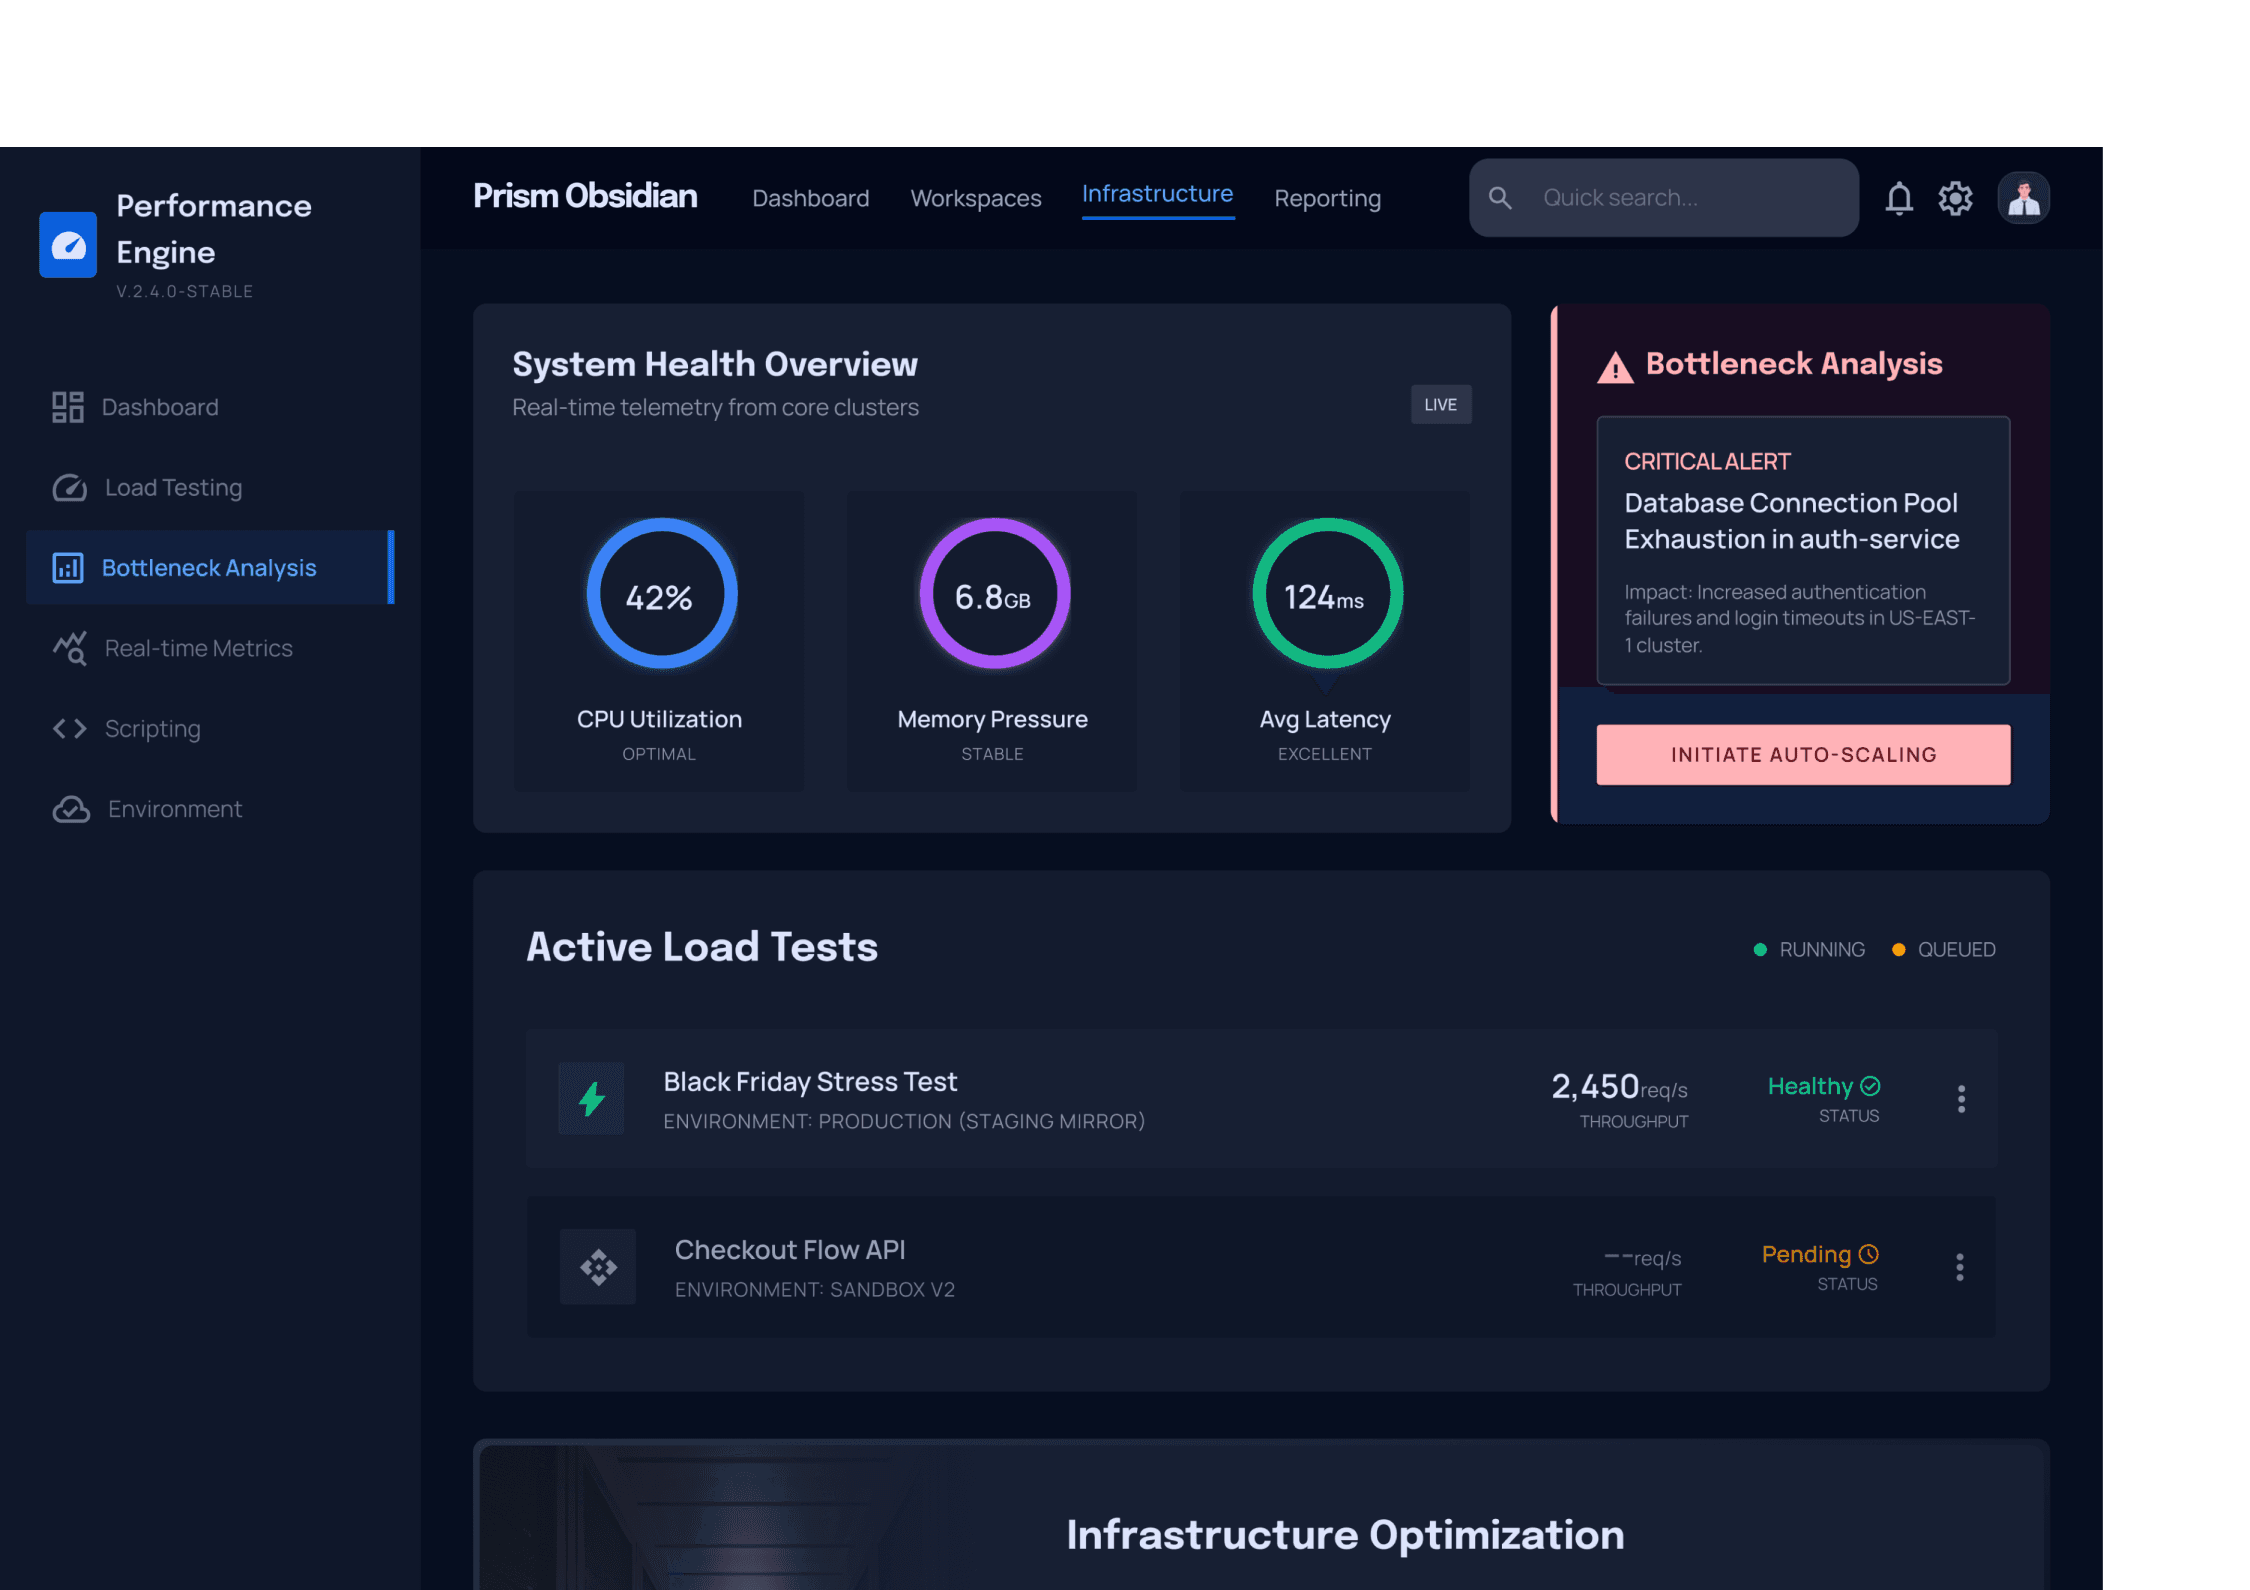The height and width of the screenshot is (1590, 2250).
Task: Open the Checkout Flow API kebab menu
Action: coord(1959,1267)
